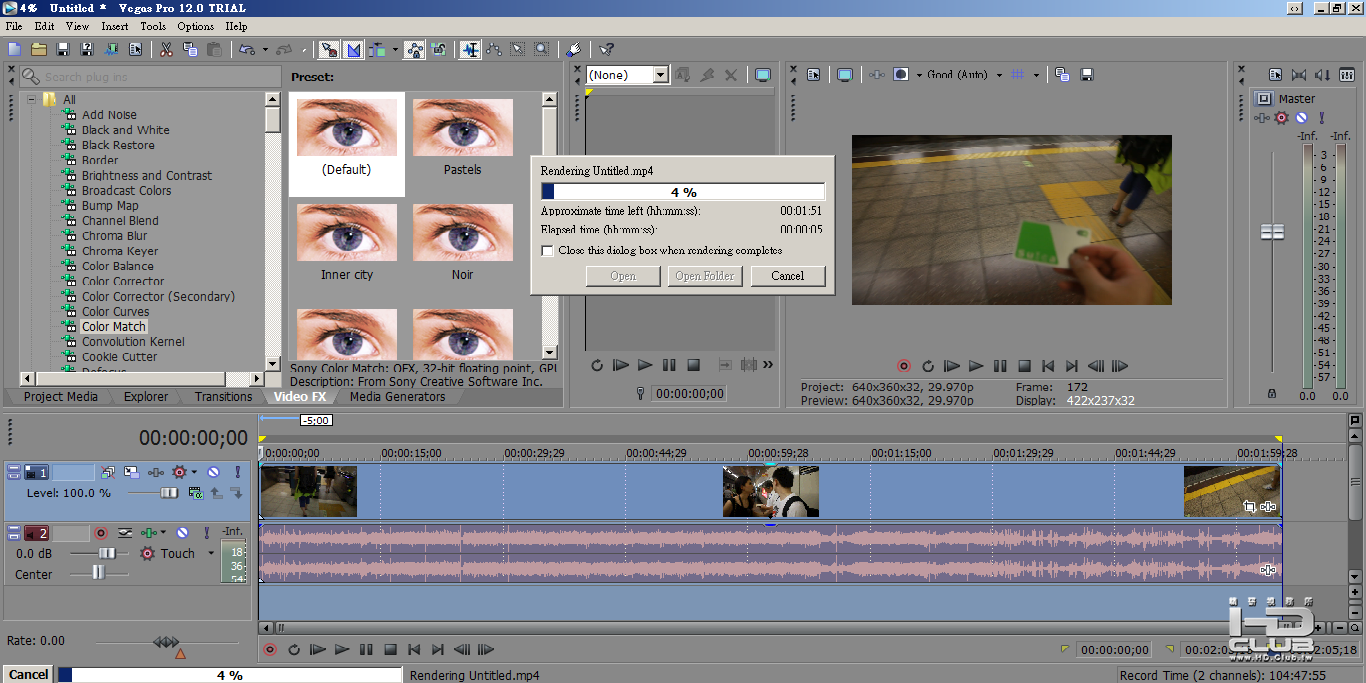Toggle Ignore Event Grouping lock icon

pyautogui.click(x=439, y=49)
